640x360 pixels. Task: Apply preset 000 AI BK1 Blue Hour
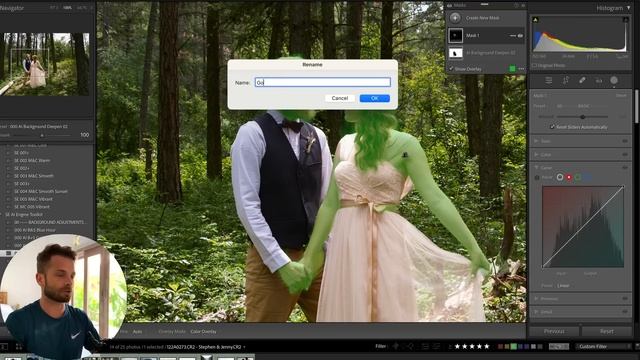click(35, 230)
